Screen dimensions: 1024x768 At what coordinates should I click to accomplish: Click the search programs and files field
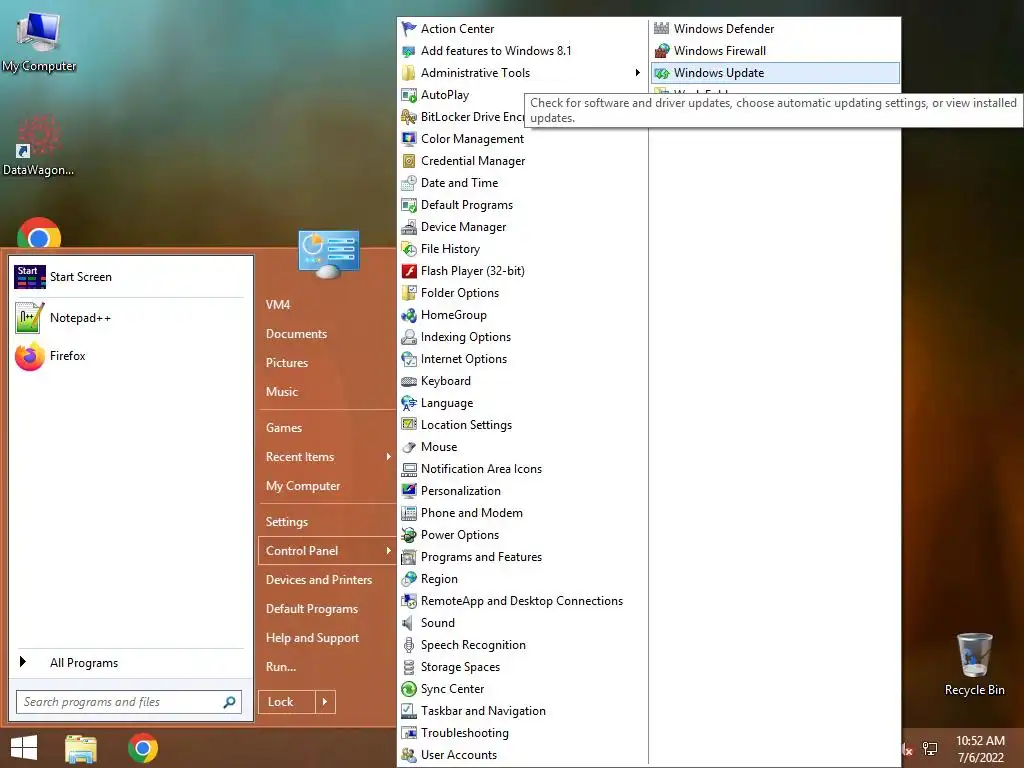pos(129,702)
